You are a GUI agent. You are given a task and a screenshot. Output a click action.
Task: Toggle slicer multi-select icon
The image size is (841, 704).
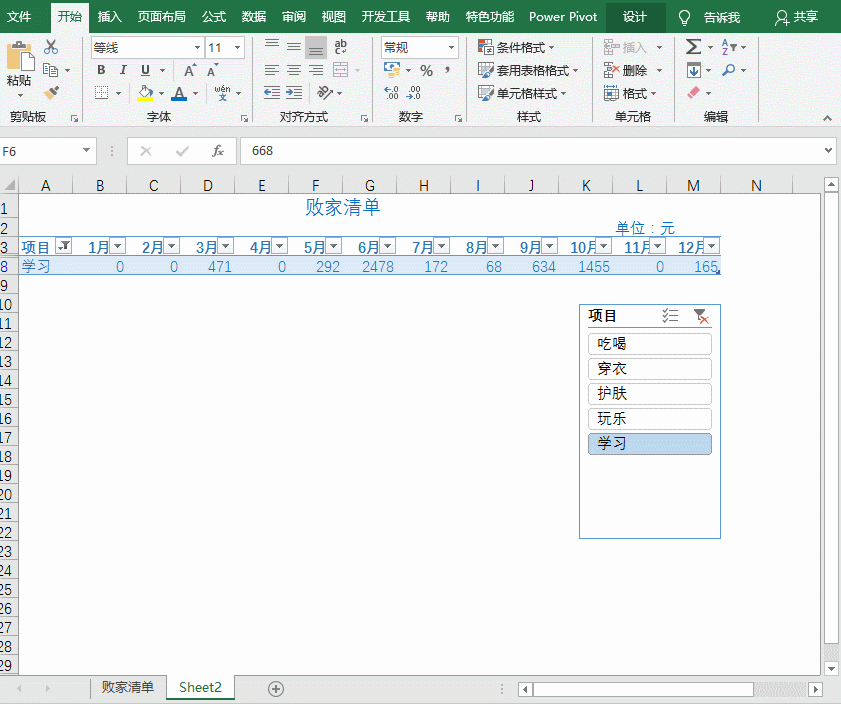[670, 315]
